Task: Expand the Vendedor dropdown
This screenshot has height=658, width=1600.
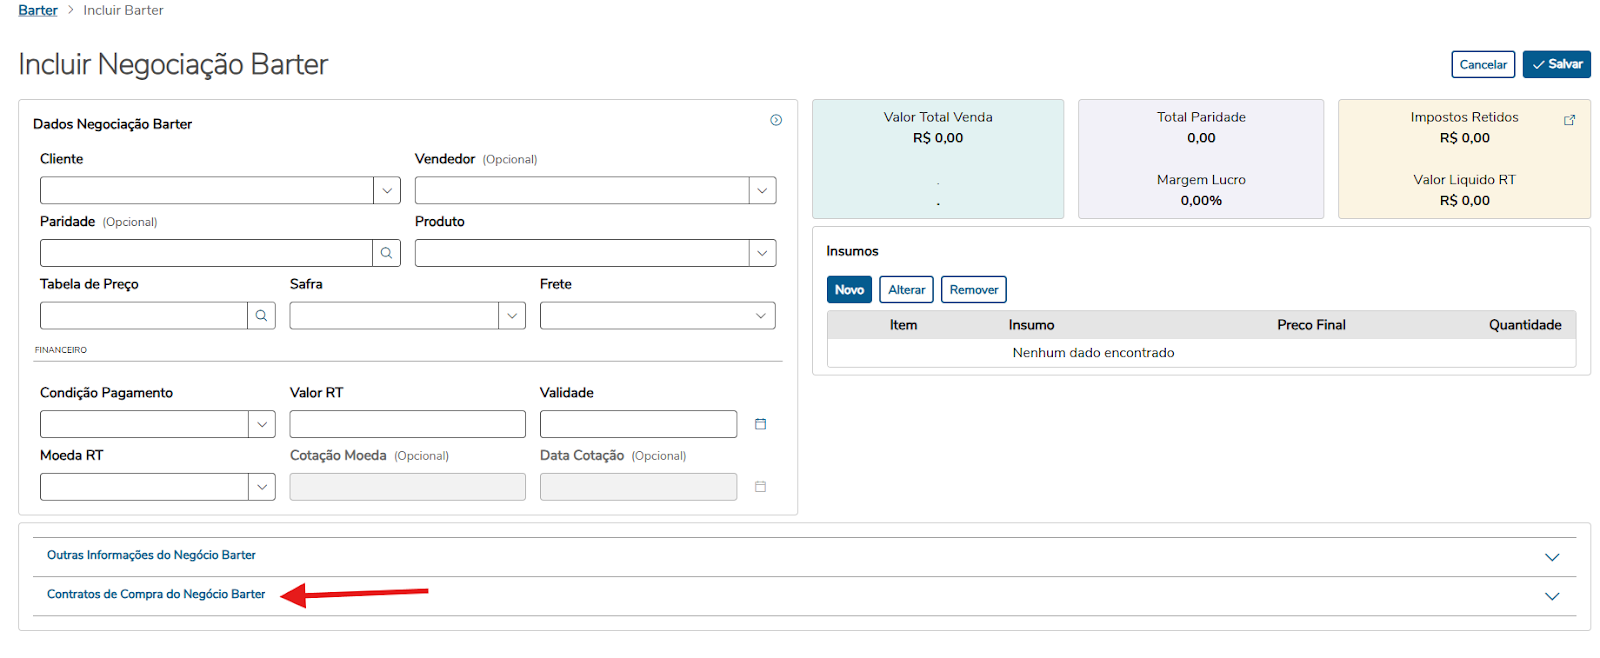Action: click(x=762, y=190)
